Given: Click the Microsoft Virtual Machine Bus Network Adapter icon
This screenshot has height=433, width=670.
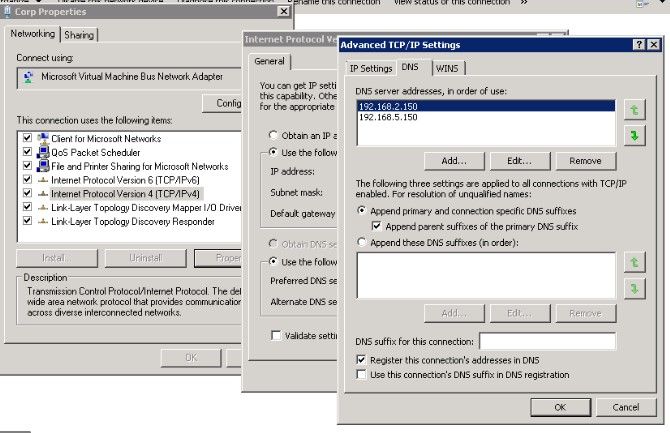Looking at the screenshot, I should tap(25, 76).
